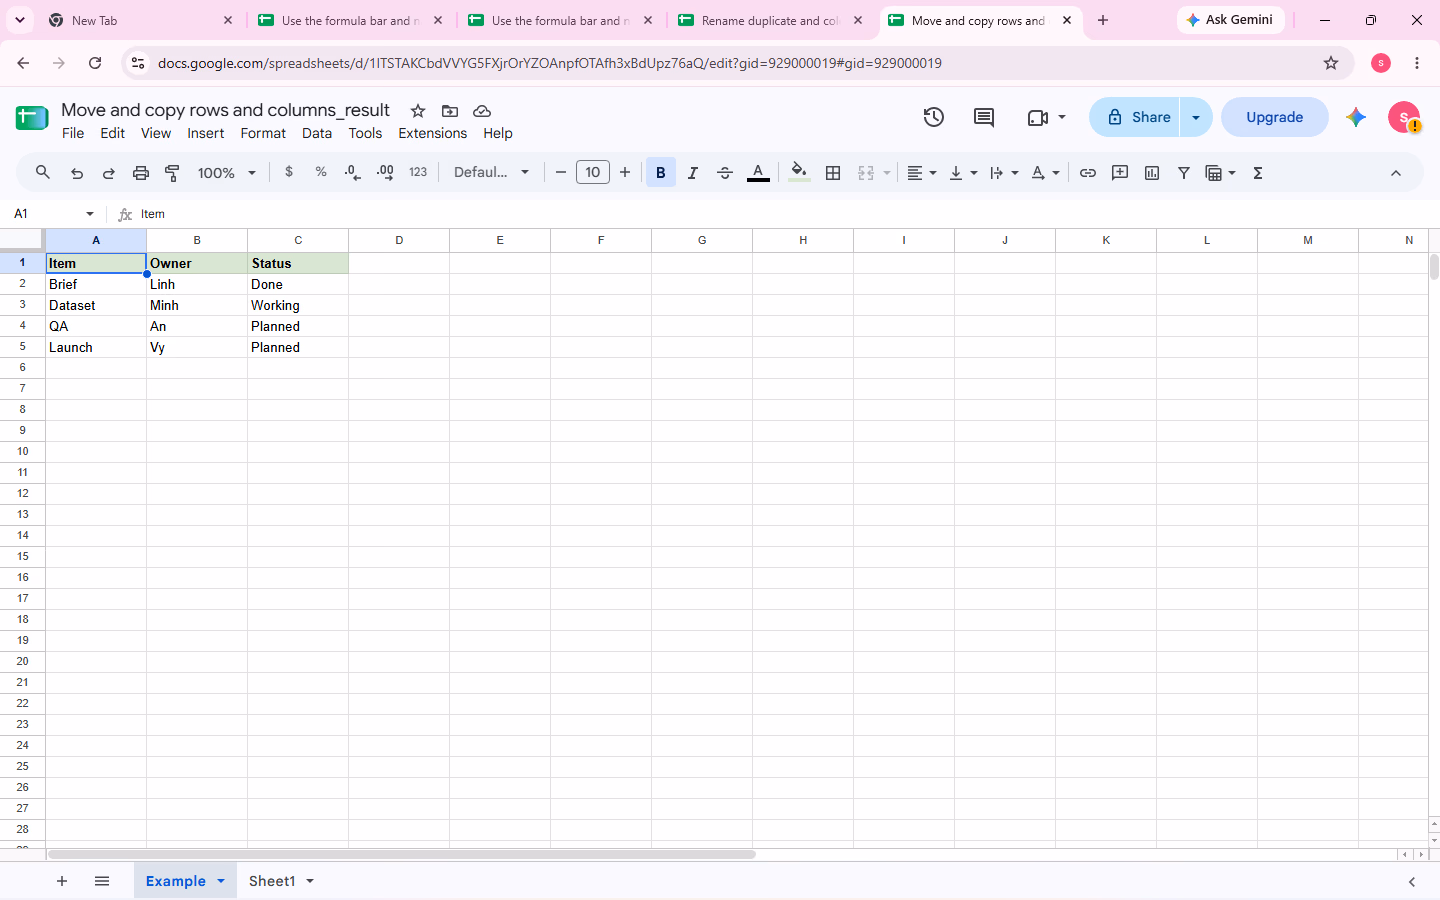Open the font family dropdown
Screen dimensions: 1440x900
point(491,172)
